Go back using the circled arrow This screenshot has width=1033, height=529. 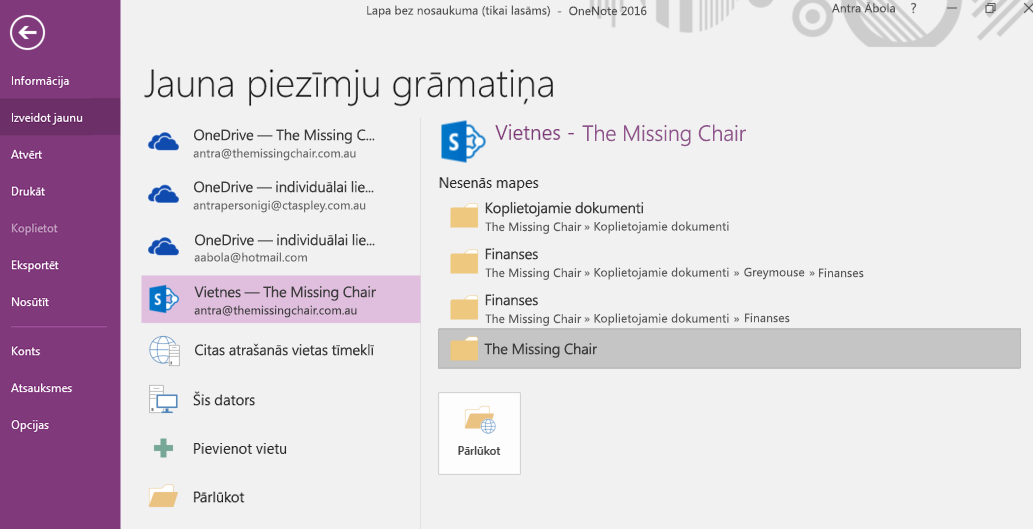pos(27,32)
